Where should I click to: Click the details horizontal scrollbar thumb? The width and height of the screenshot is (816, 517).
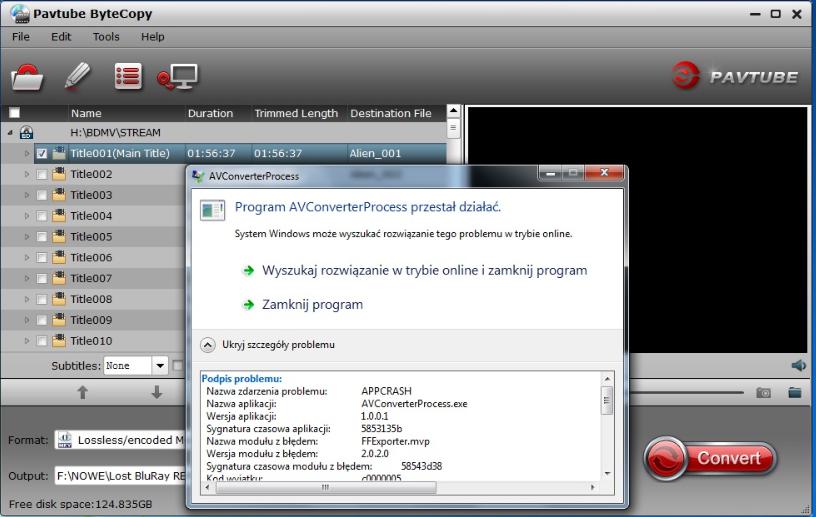(x=326, y=487)
